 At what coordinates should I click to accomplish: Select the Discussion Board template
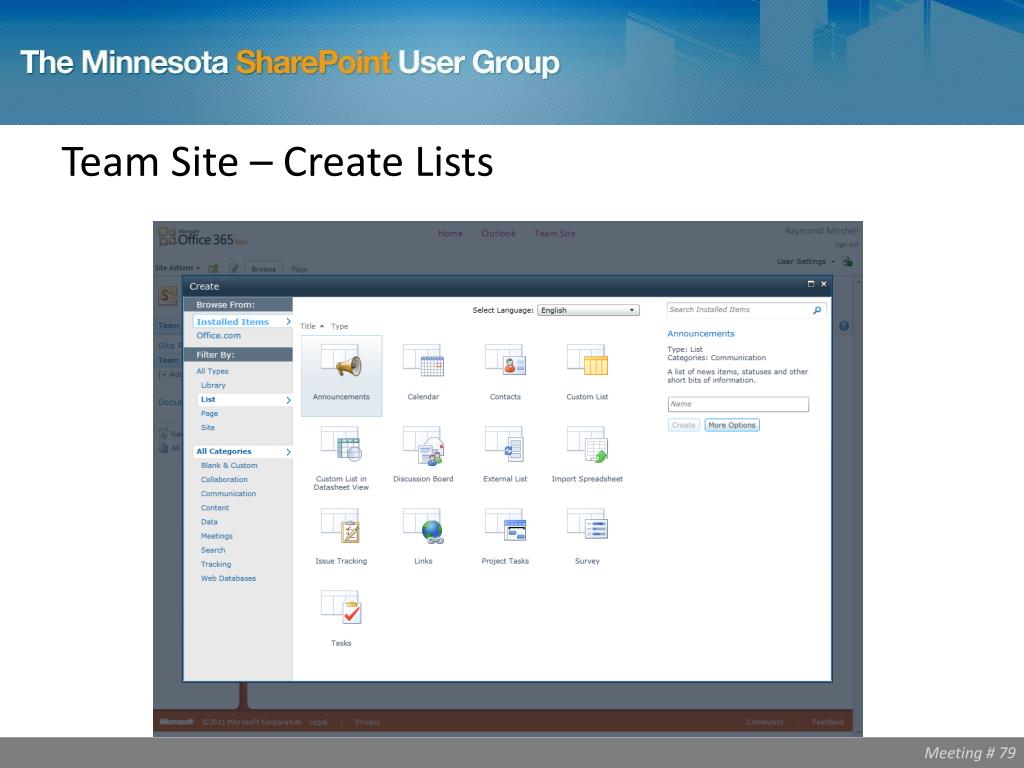click(423, 445)
